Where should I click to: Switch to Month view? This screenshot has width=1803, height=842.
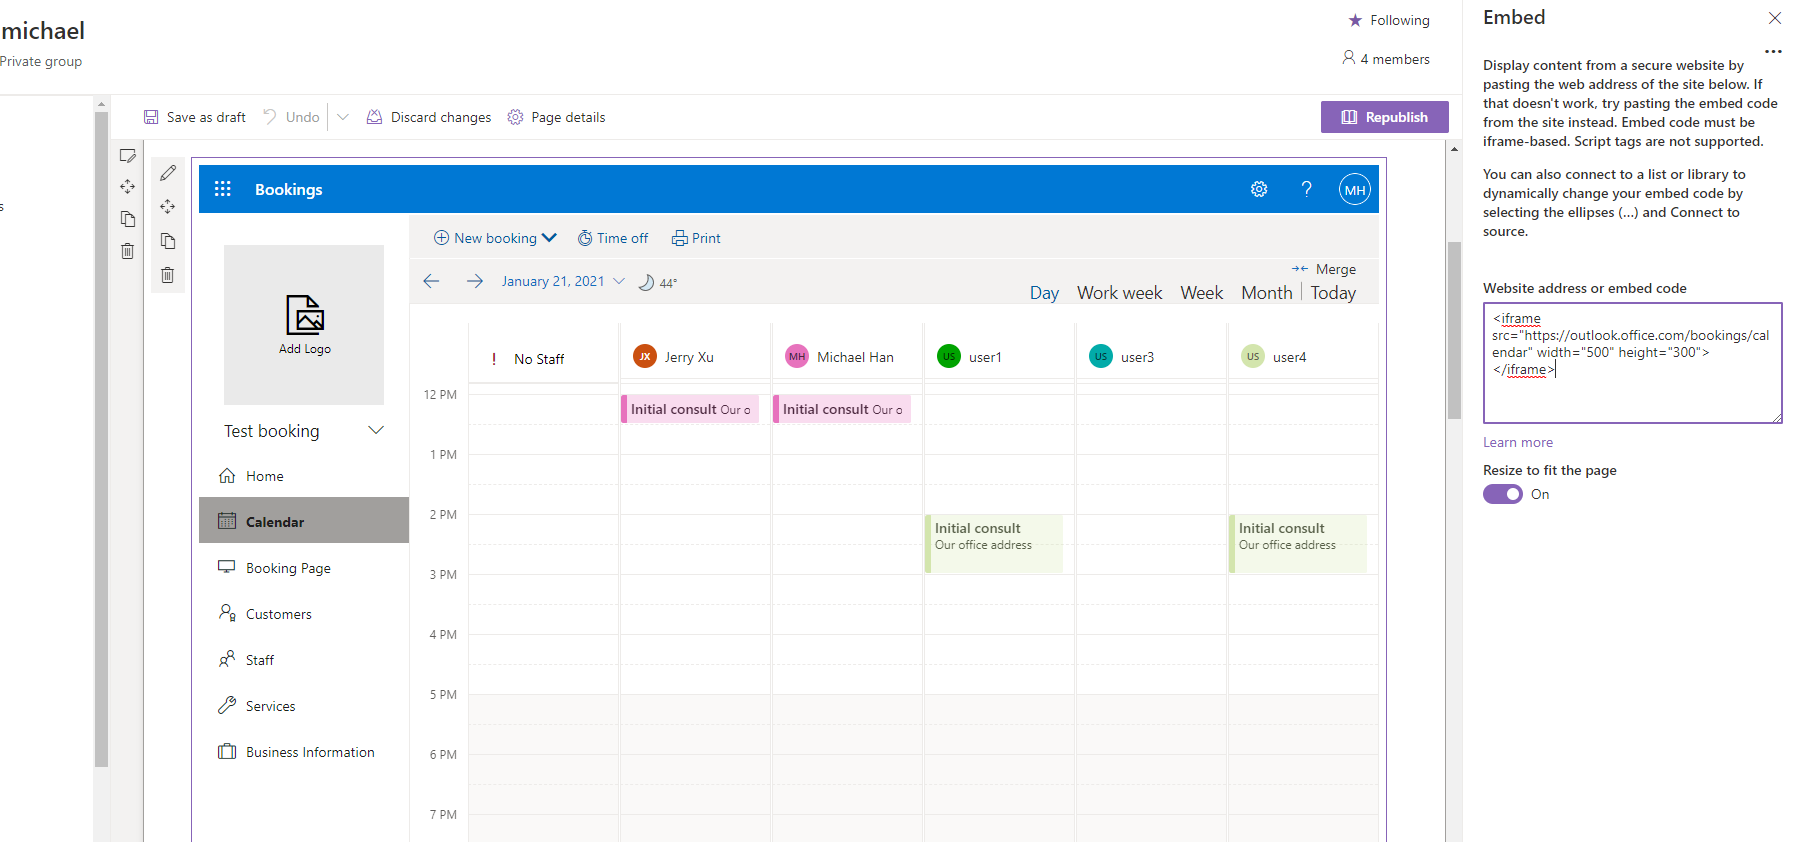click(1266, 293)
